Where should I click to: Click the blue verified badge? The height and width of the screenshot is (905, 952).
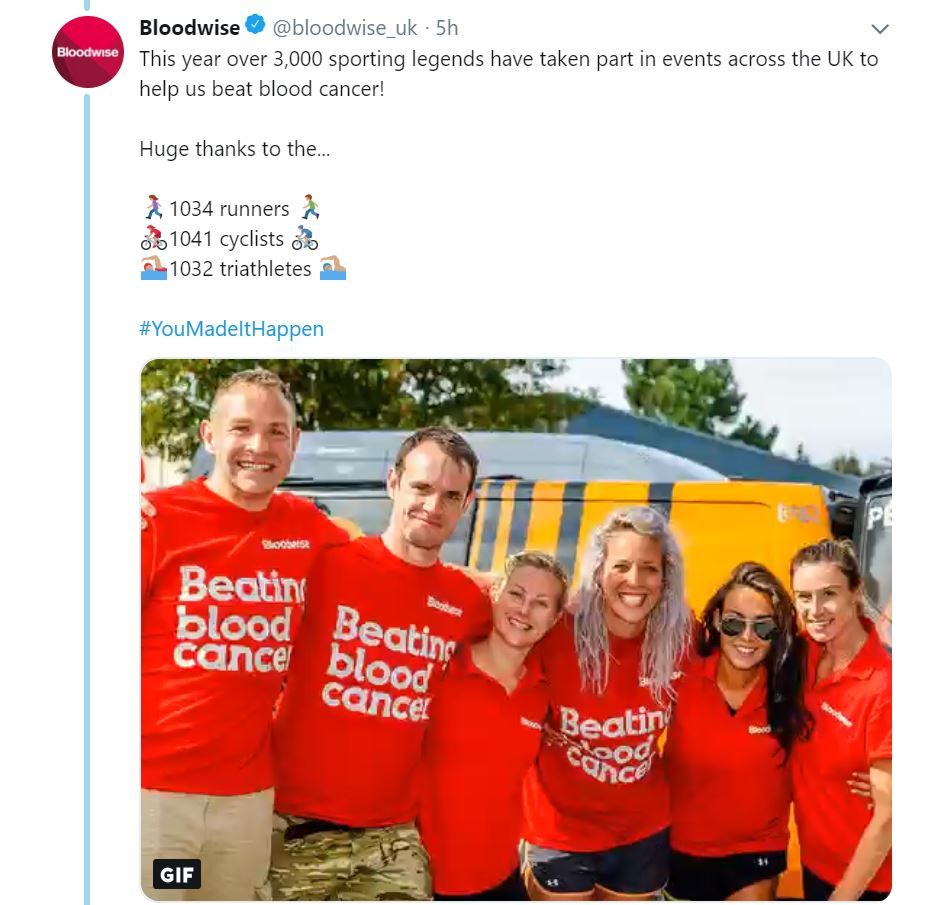[x=255, y=25]
